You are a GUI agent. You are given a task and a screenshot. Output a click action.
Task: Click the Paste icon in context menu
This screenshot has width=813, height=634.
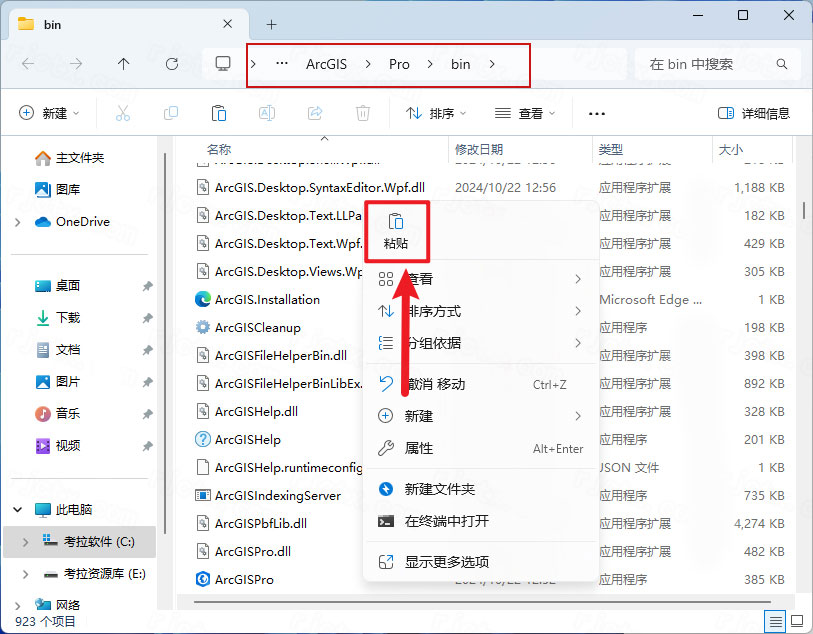396,222
